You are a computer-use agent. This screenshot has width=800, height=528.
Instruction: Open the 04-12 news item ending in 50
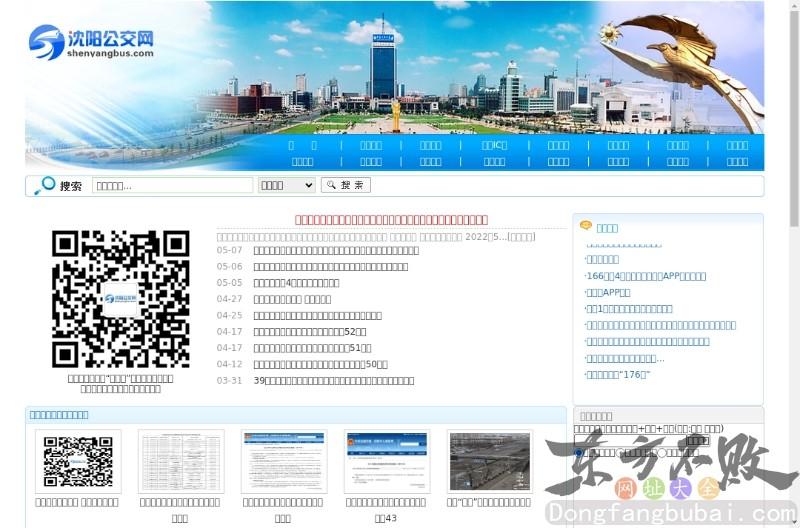[320, 365]
